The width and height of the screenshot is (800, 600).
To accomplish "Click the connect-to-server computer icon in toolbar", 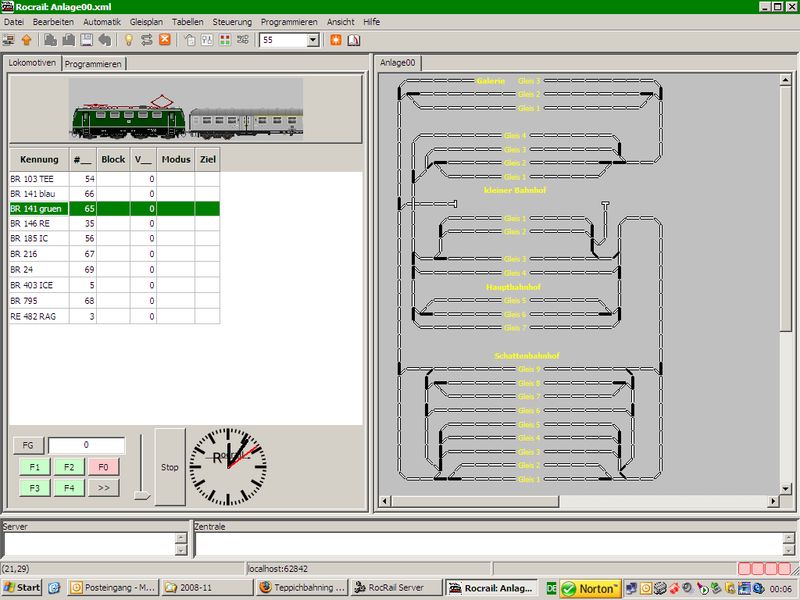I will click(x=9, y=40).
